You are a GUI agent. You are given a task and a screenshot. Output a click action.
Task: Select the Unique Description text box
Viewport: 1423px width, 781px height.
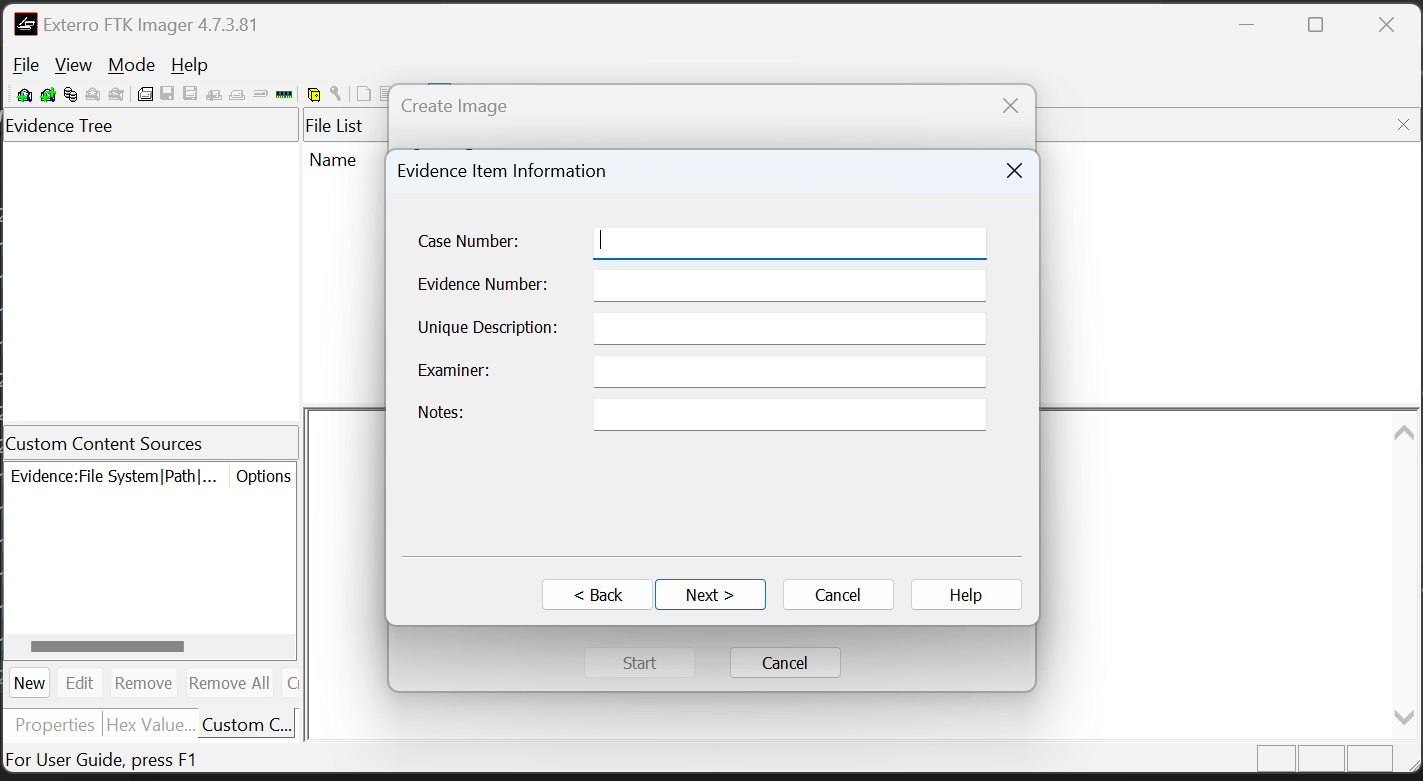coord(790,328)
